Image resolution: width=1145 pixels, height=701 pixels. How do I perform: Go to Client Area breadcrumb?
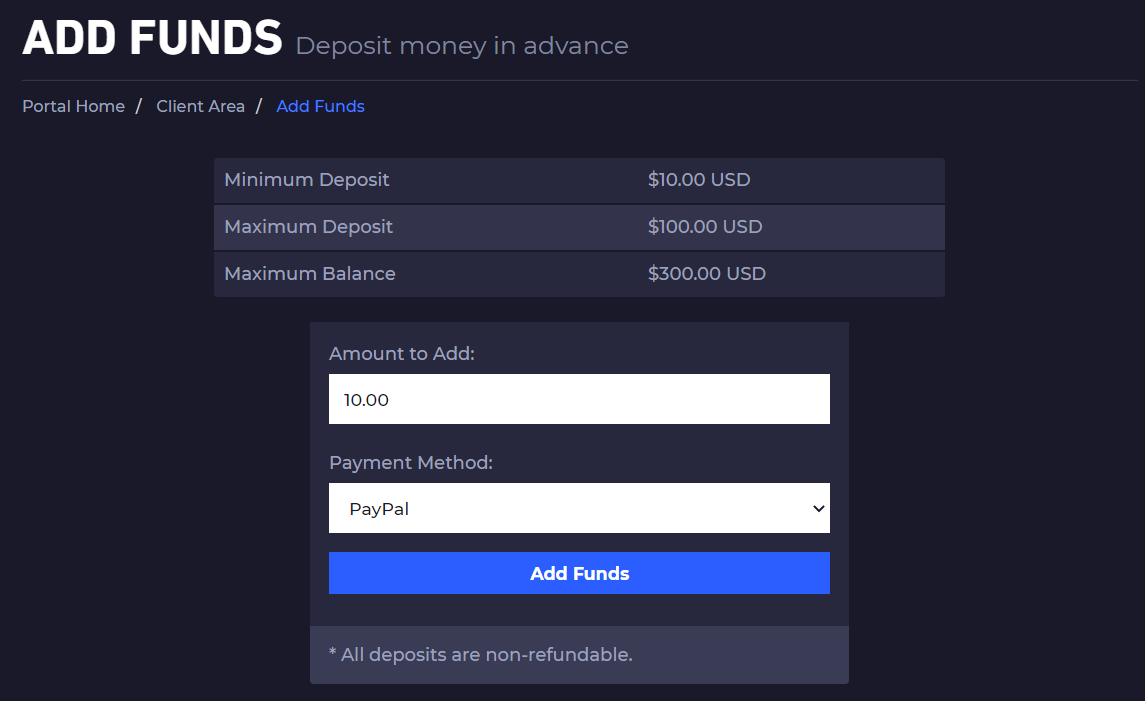[x=200, y=106]
